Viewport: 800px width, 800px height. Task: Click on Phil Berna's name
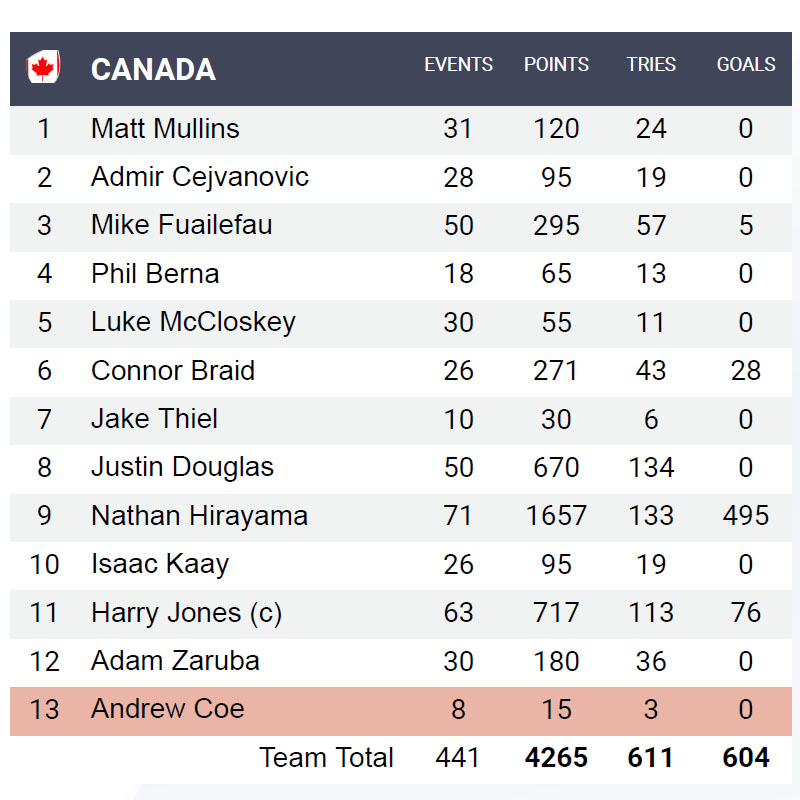coord(155,274)
